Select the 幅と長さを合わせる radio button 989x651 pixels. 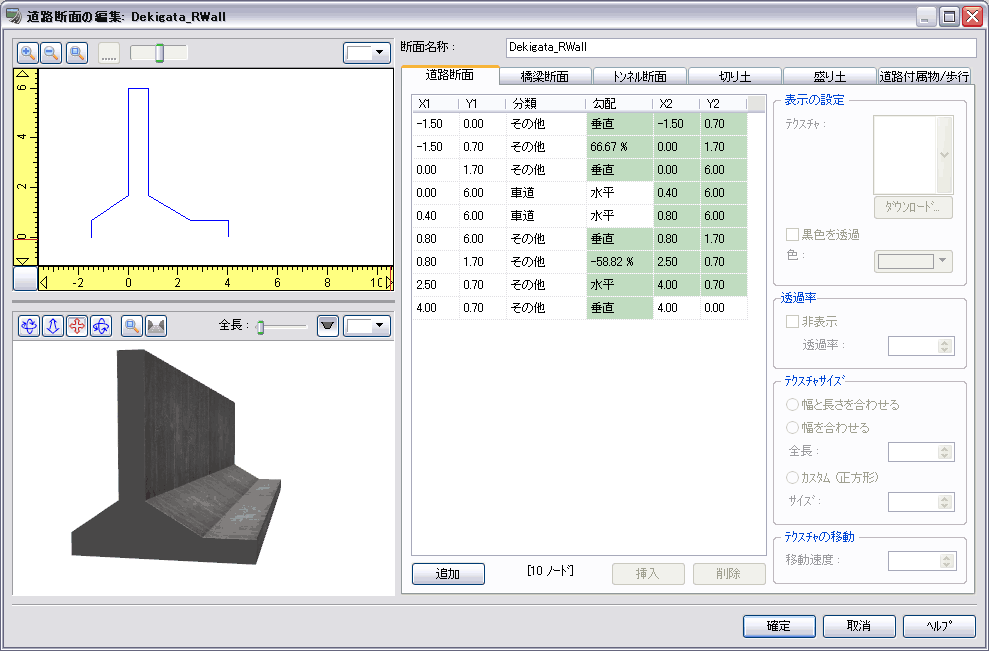[793, 405]
